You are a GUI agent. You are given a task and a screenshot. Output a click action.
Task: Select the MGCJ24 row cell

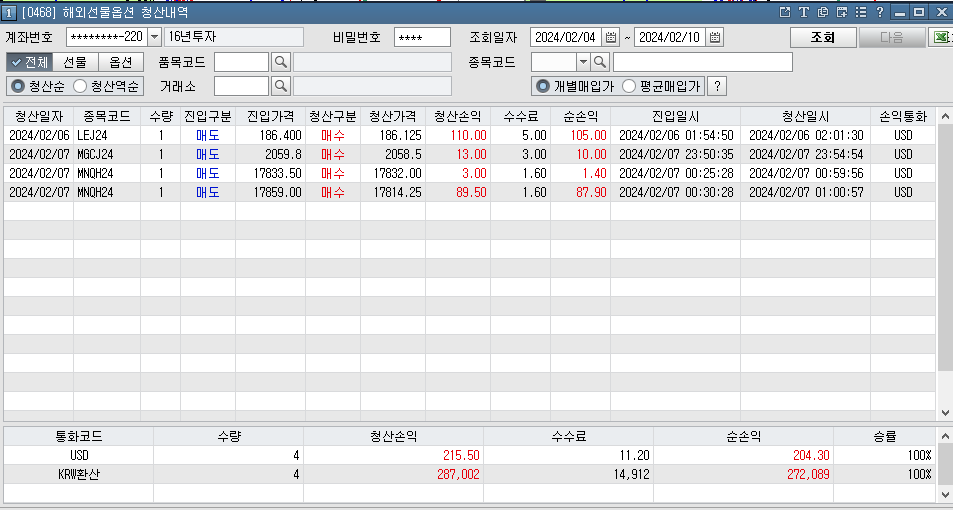coord(107,154)
